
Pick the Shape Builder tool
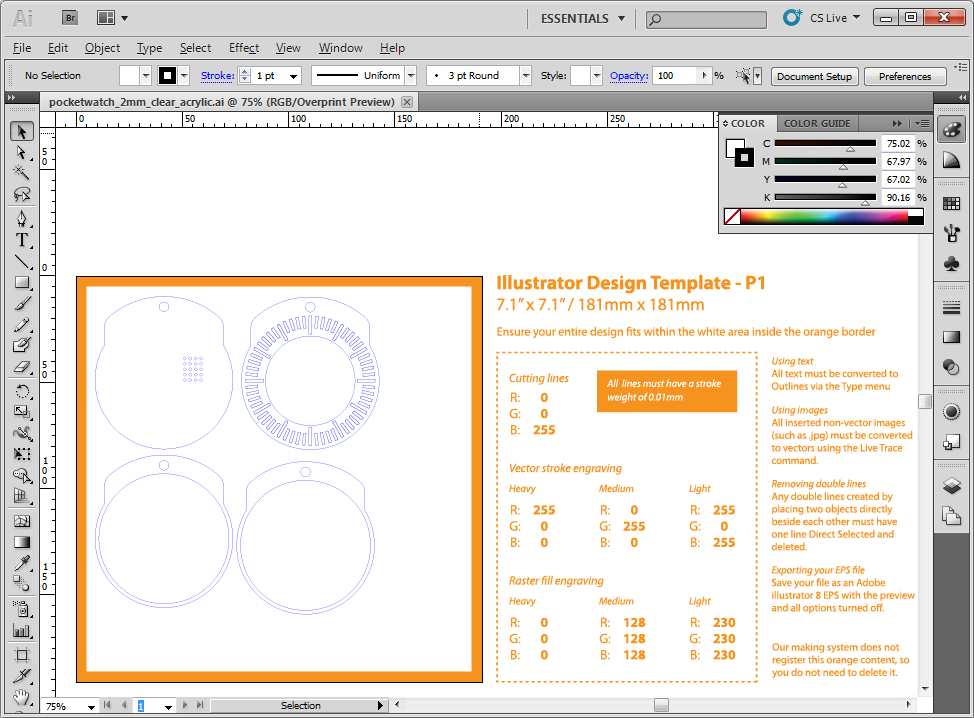(22, 475)
